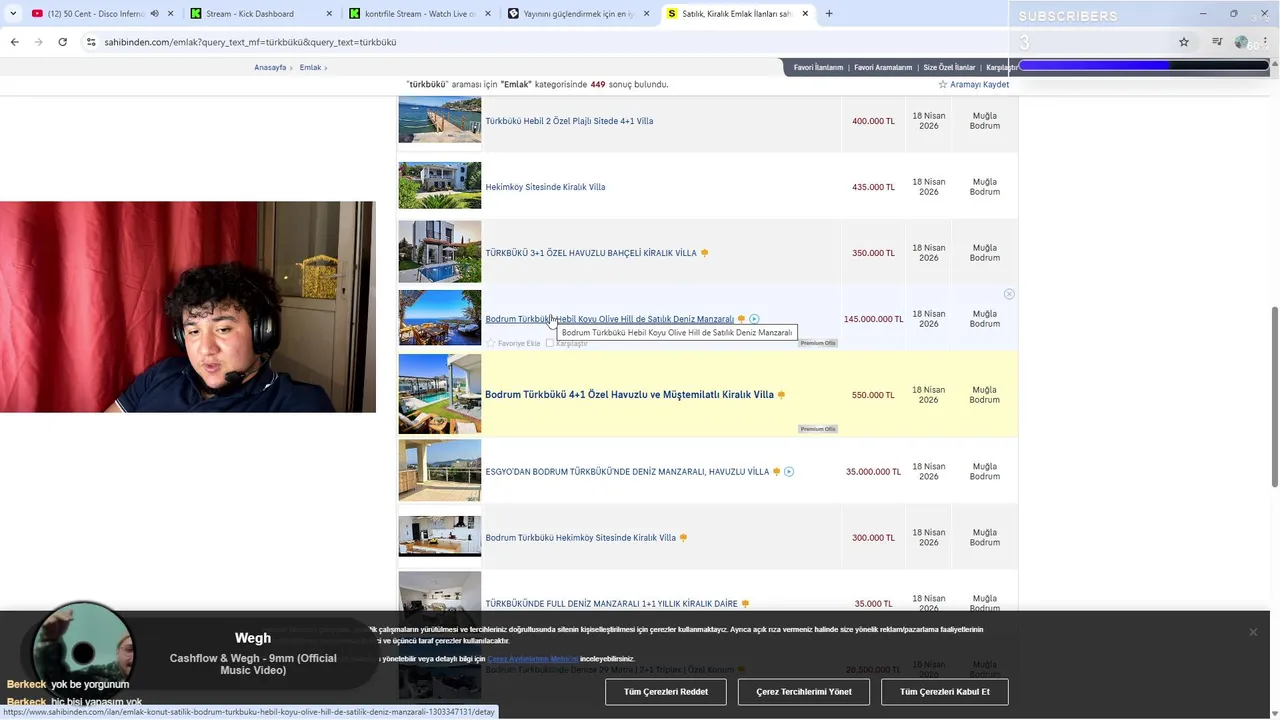This screenshot has width=1280, height=720.
Task: Click the Favoriye Ekle star icon
Action: (491, 343)
